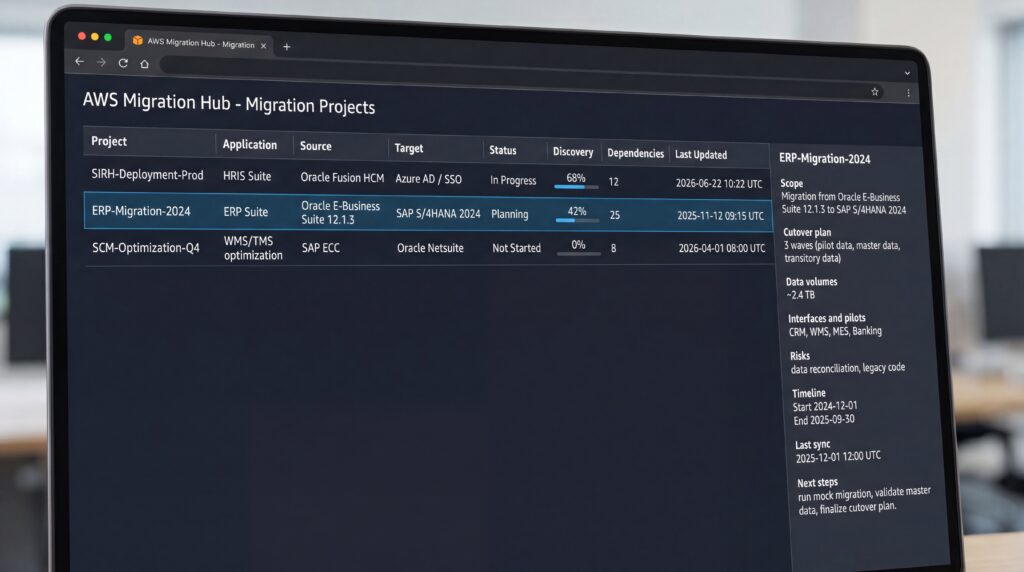Sort by the Project column header
The width and height of the screenshot is (1024, 572).
109,141
